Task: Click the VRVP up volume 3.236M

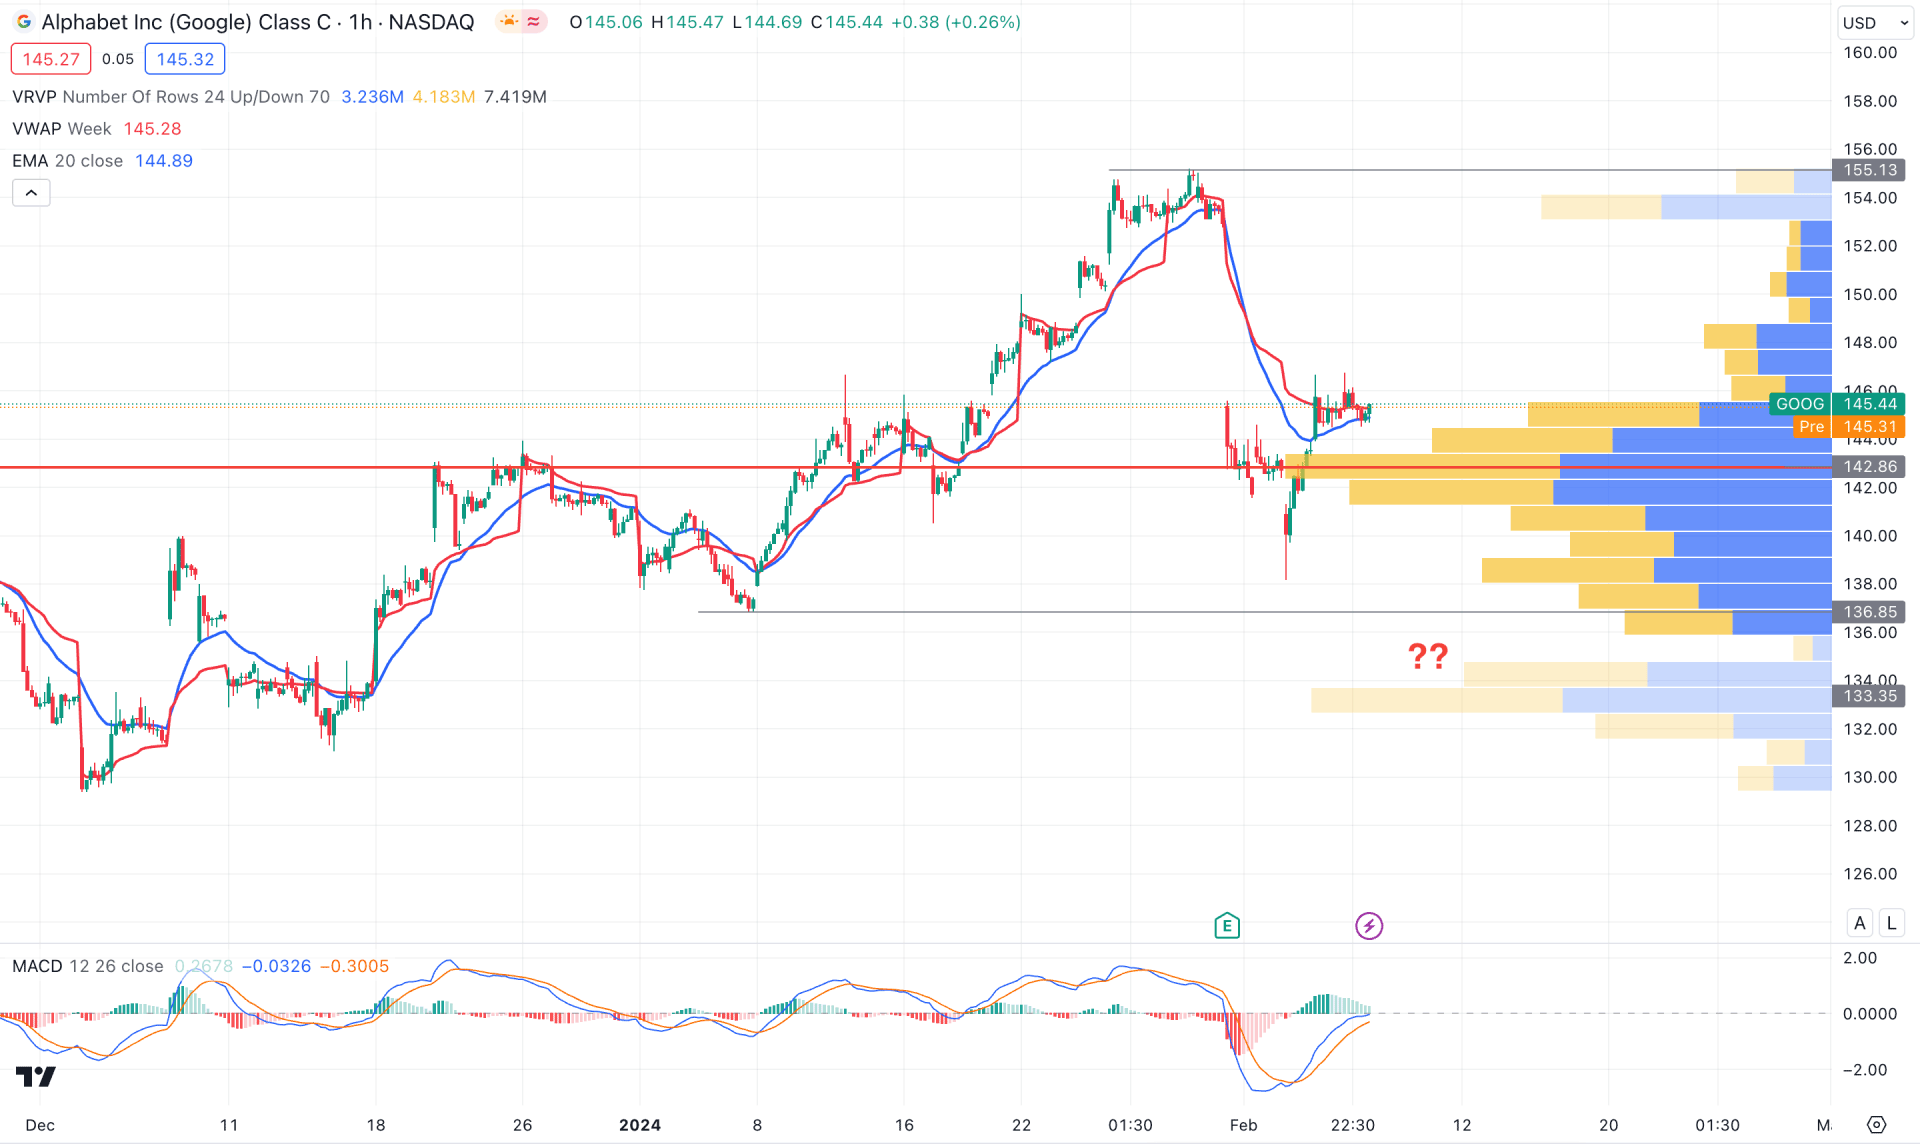Action: coord(373,97)
